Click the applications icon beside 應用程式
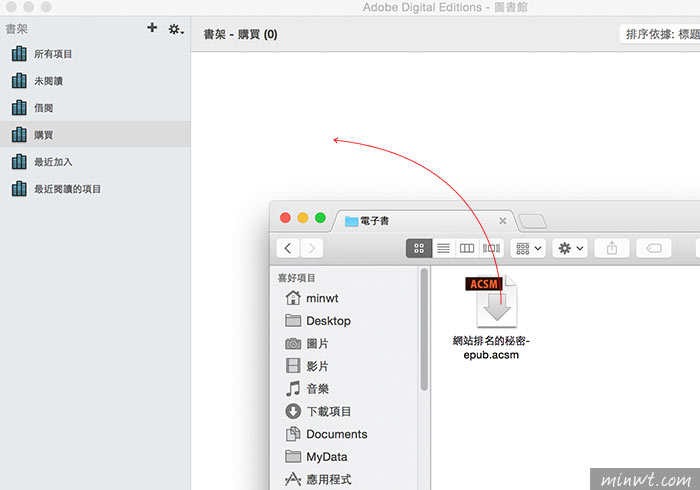Screen dimensions: 700x490 (x=293, y=479)
